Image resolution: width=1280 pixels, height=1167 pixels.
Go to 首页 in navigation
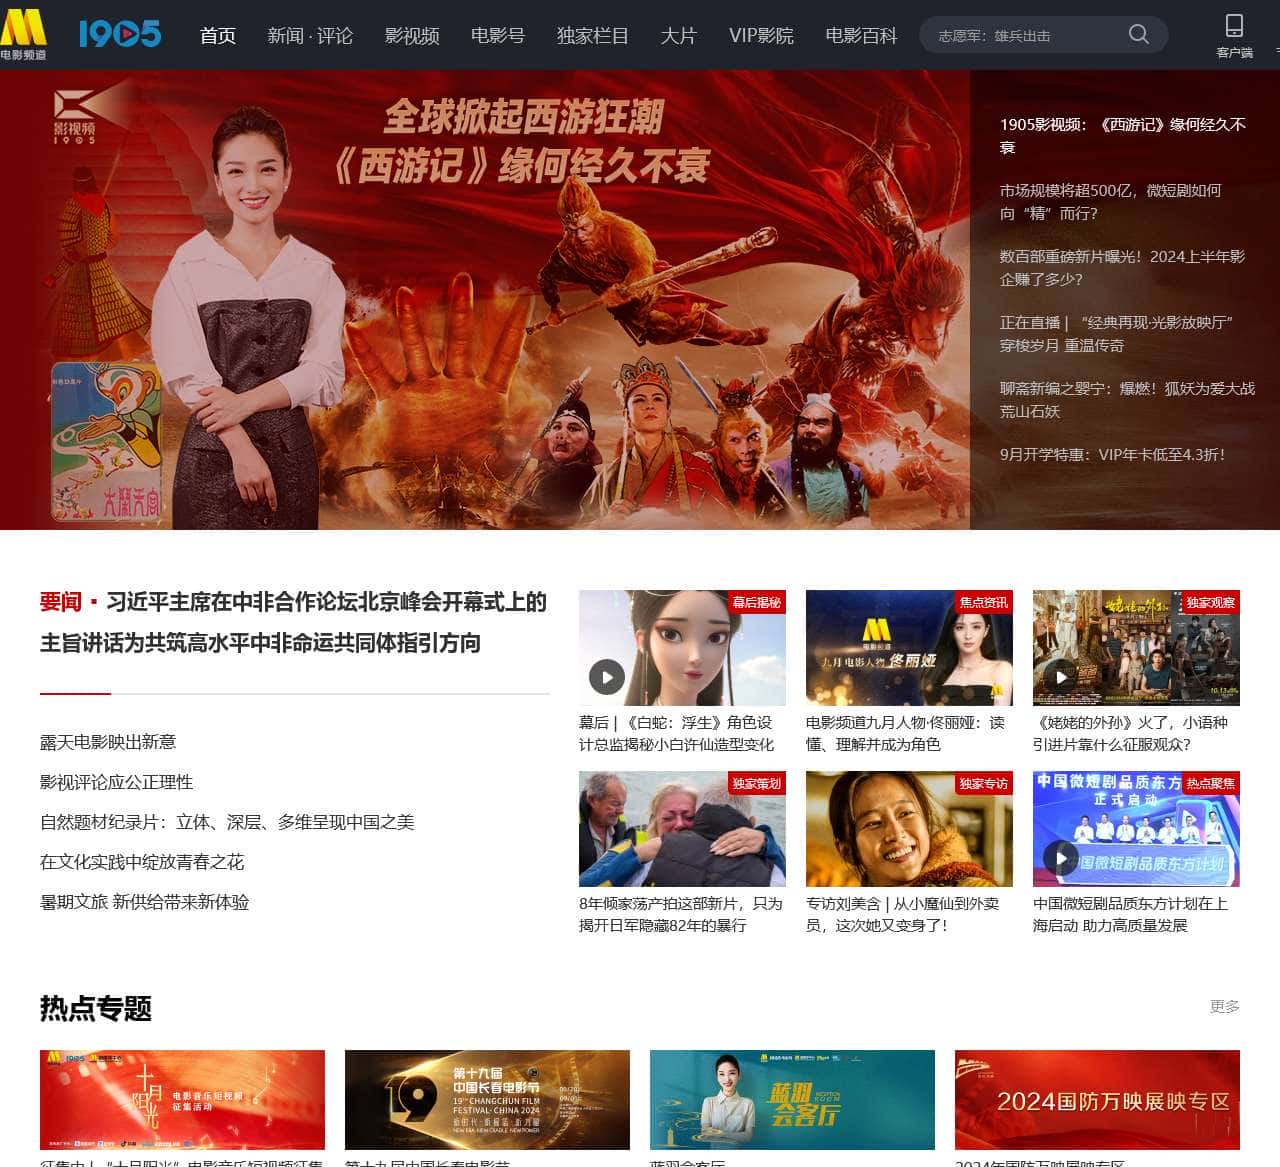tap(218, 36)
